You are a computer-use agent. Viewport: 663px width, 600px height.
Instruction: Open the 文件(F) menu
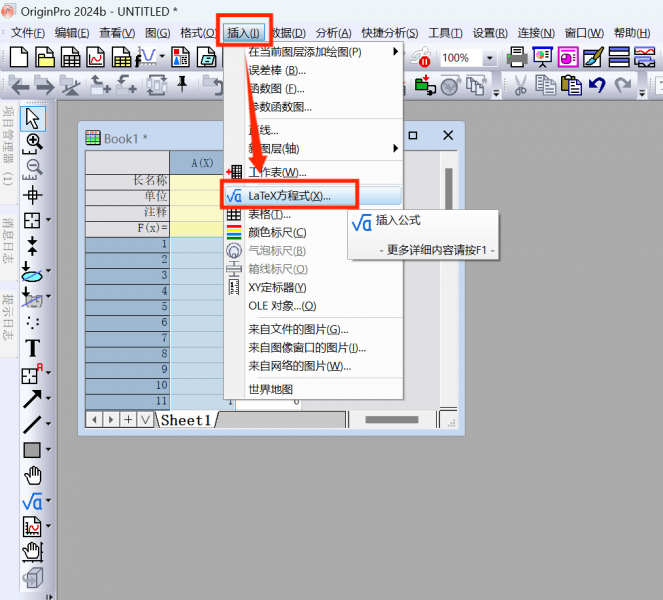(27, 33)
